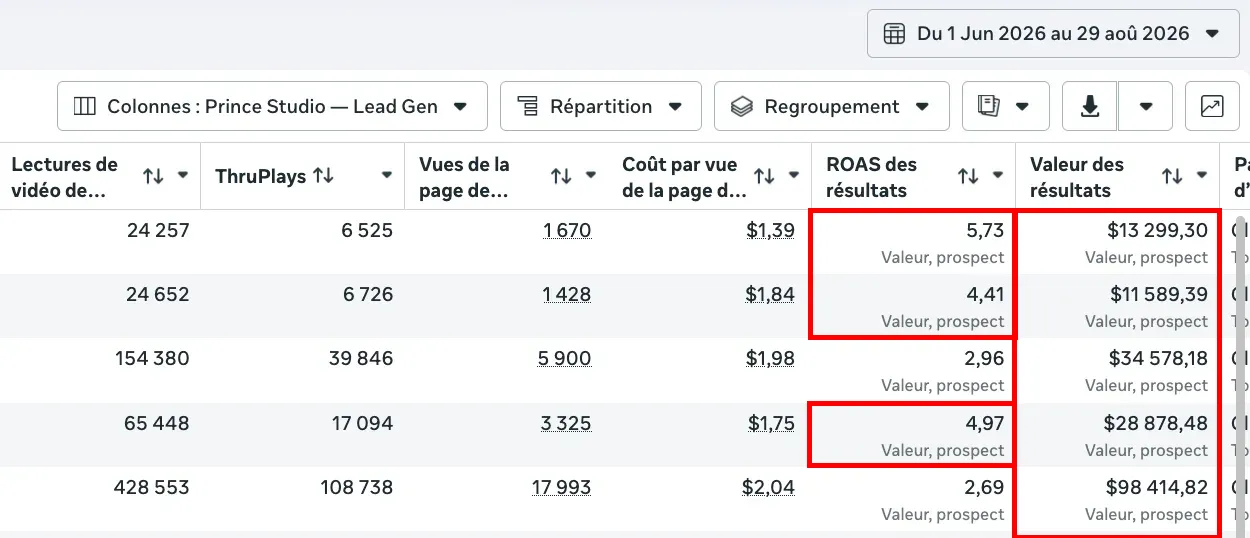Open the 1 670 page views link
The image size is (1250, 538).
pos(567,231)
